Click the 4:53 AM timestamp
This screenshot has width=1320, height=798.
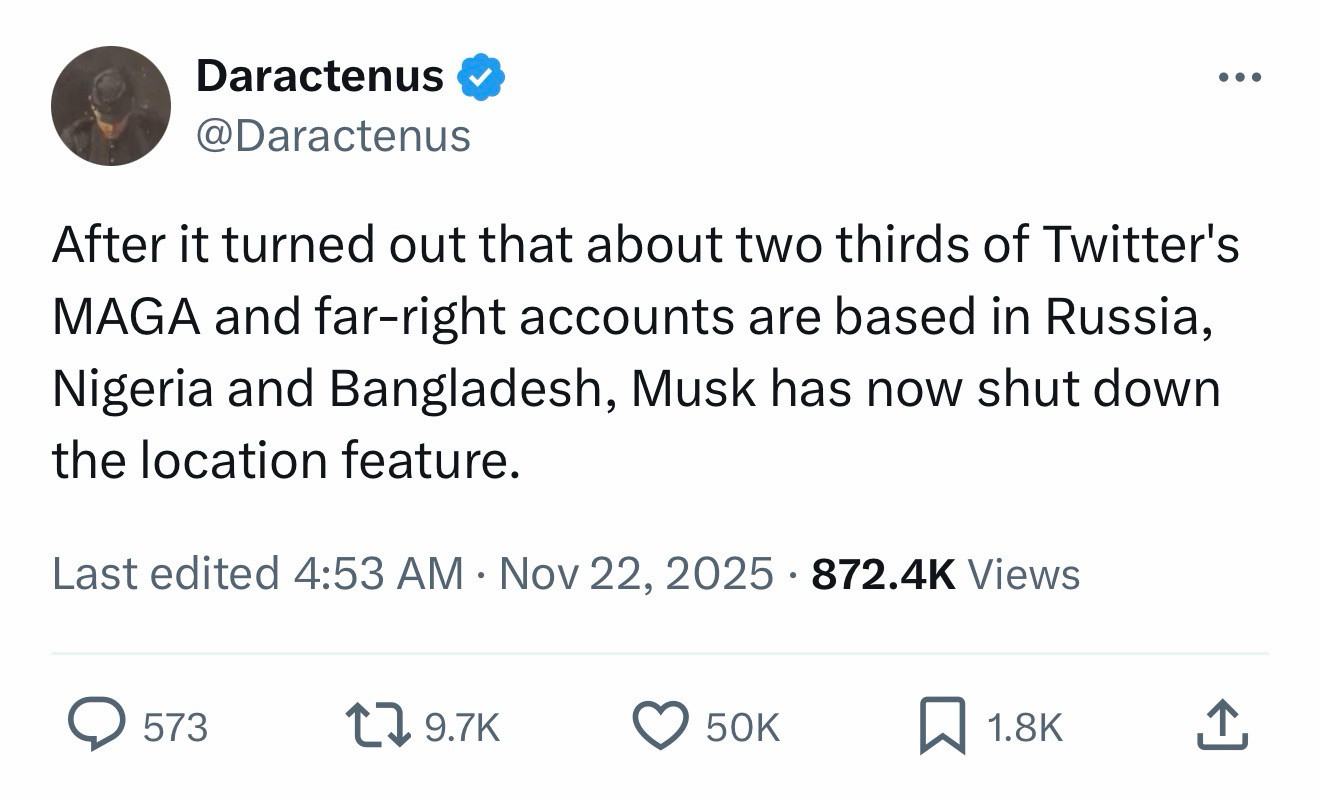pyautogui.click(x=379, y=574)
